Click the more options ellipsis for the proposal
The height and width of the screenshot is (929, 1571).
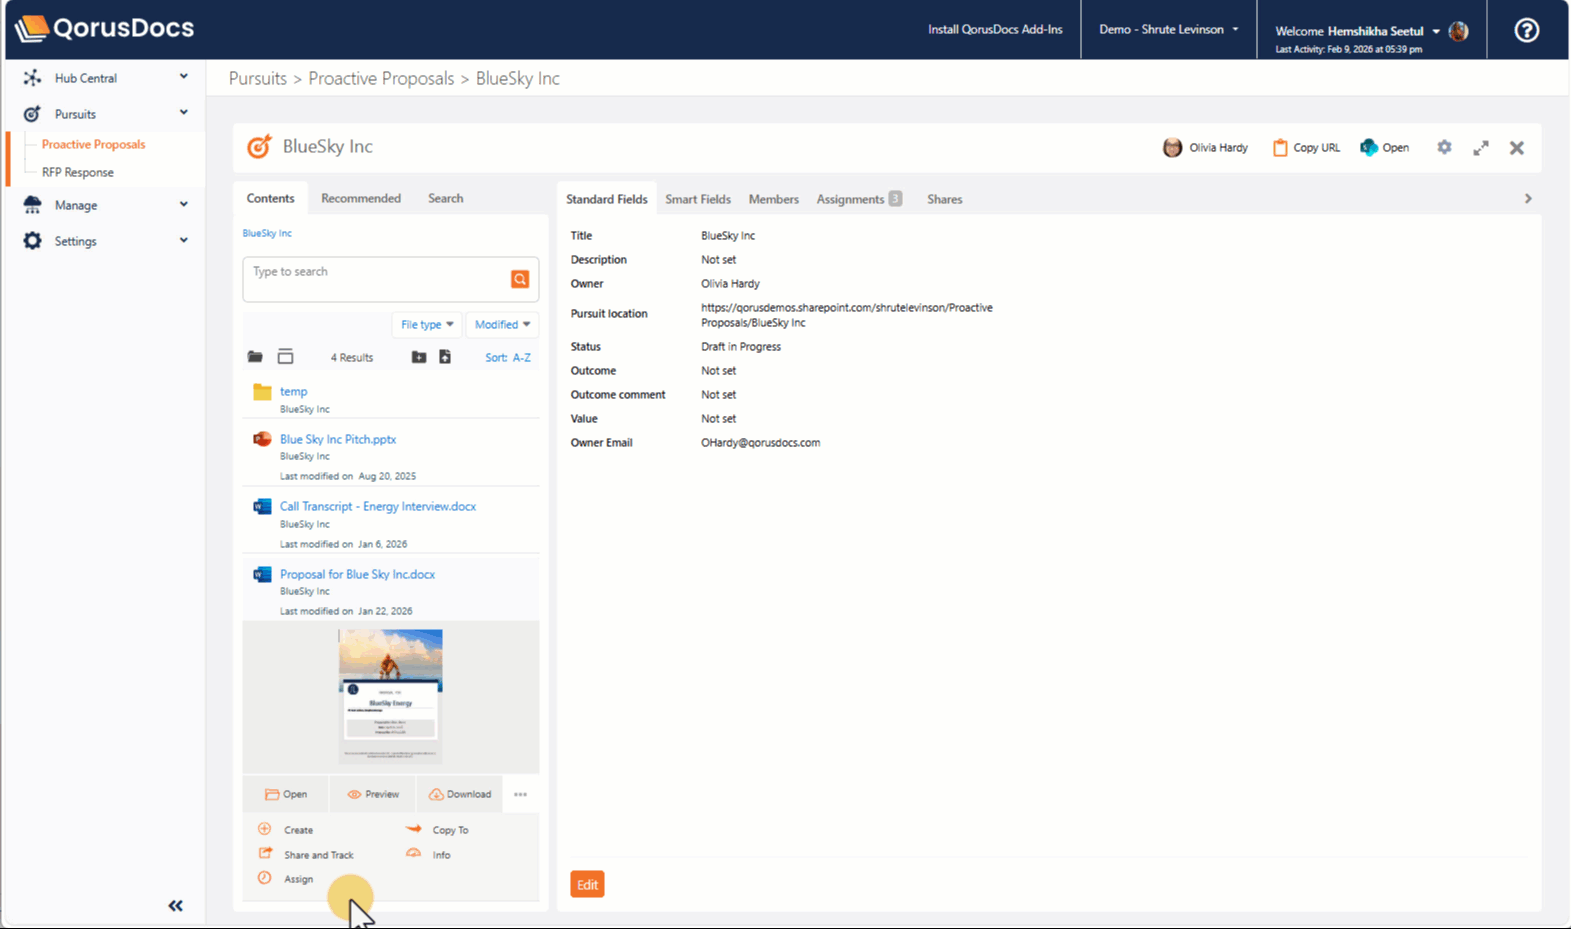521,794
